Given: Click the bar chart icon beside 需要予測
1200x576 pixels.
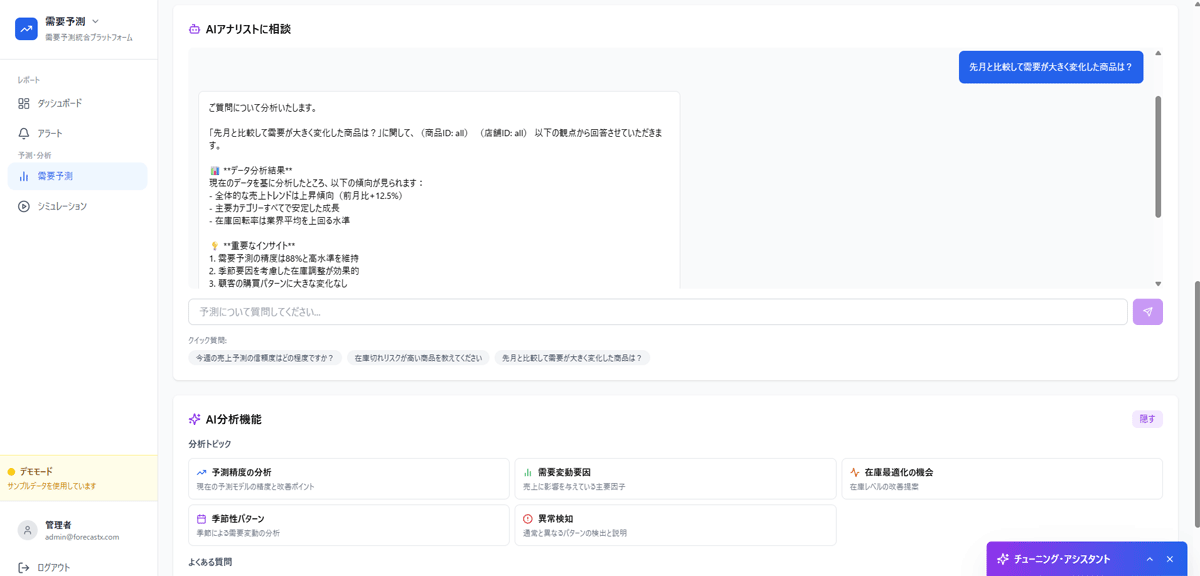Looking at the screenshot, I should click(24, 176).
